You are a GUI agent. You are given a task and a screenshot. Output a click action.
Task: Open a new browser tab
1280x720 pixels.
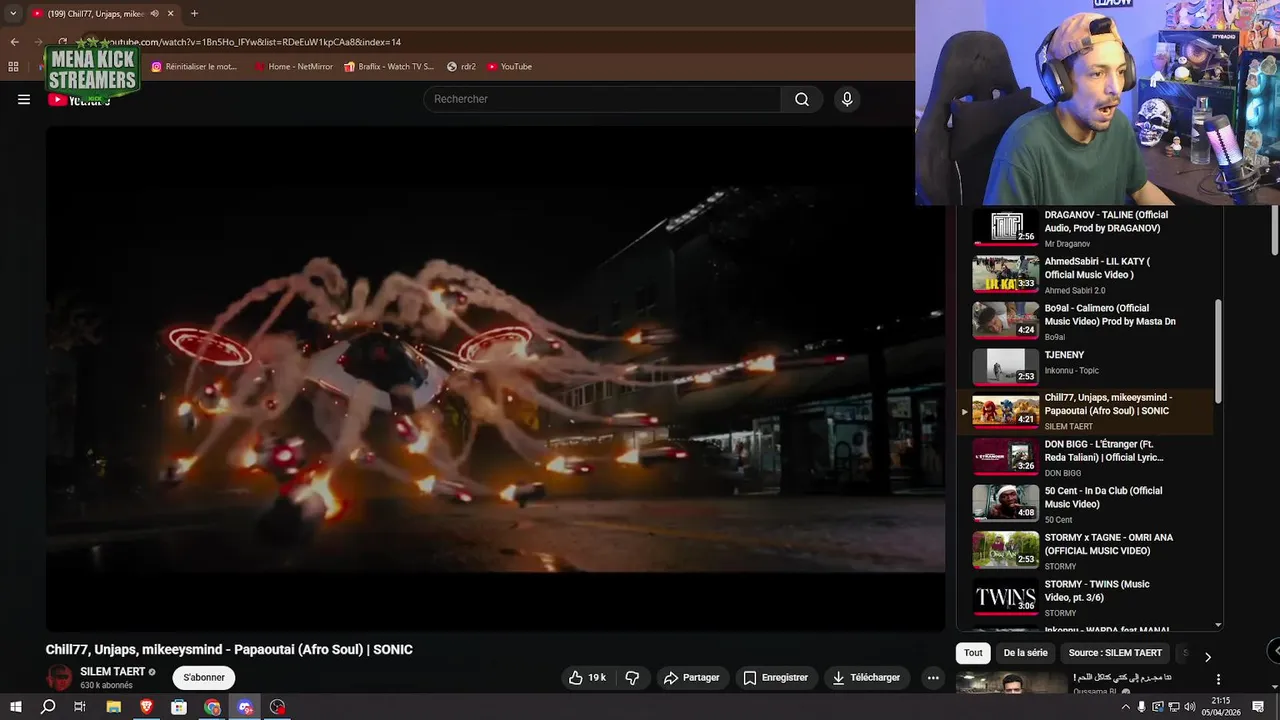pos(194,13)
